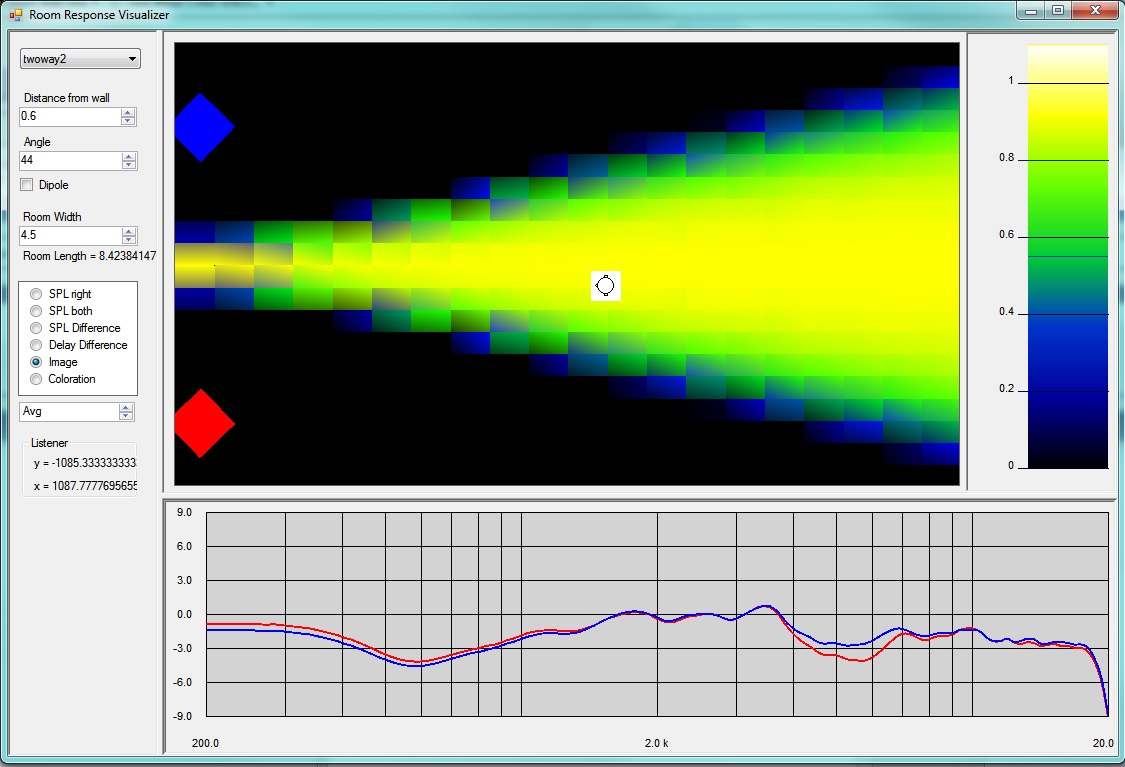The image size is (1125, 767).
Task: Increase Distance from wall with up arrow
Action: point(128,112)
